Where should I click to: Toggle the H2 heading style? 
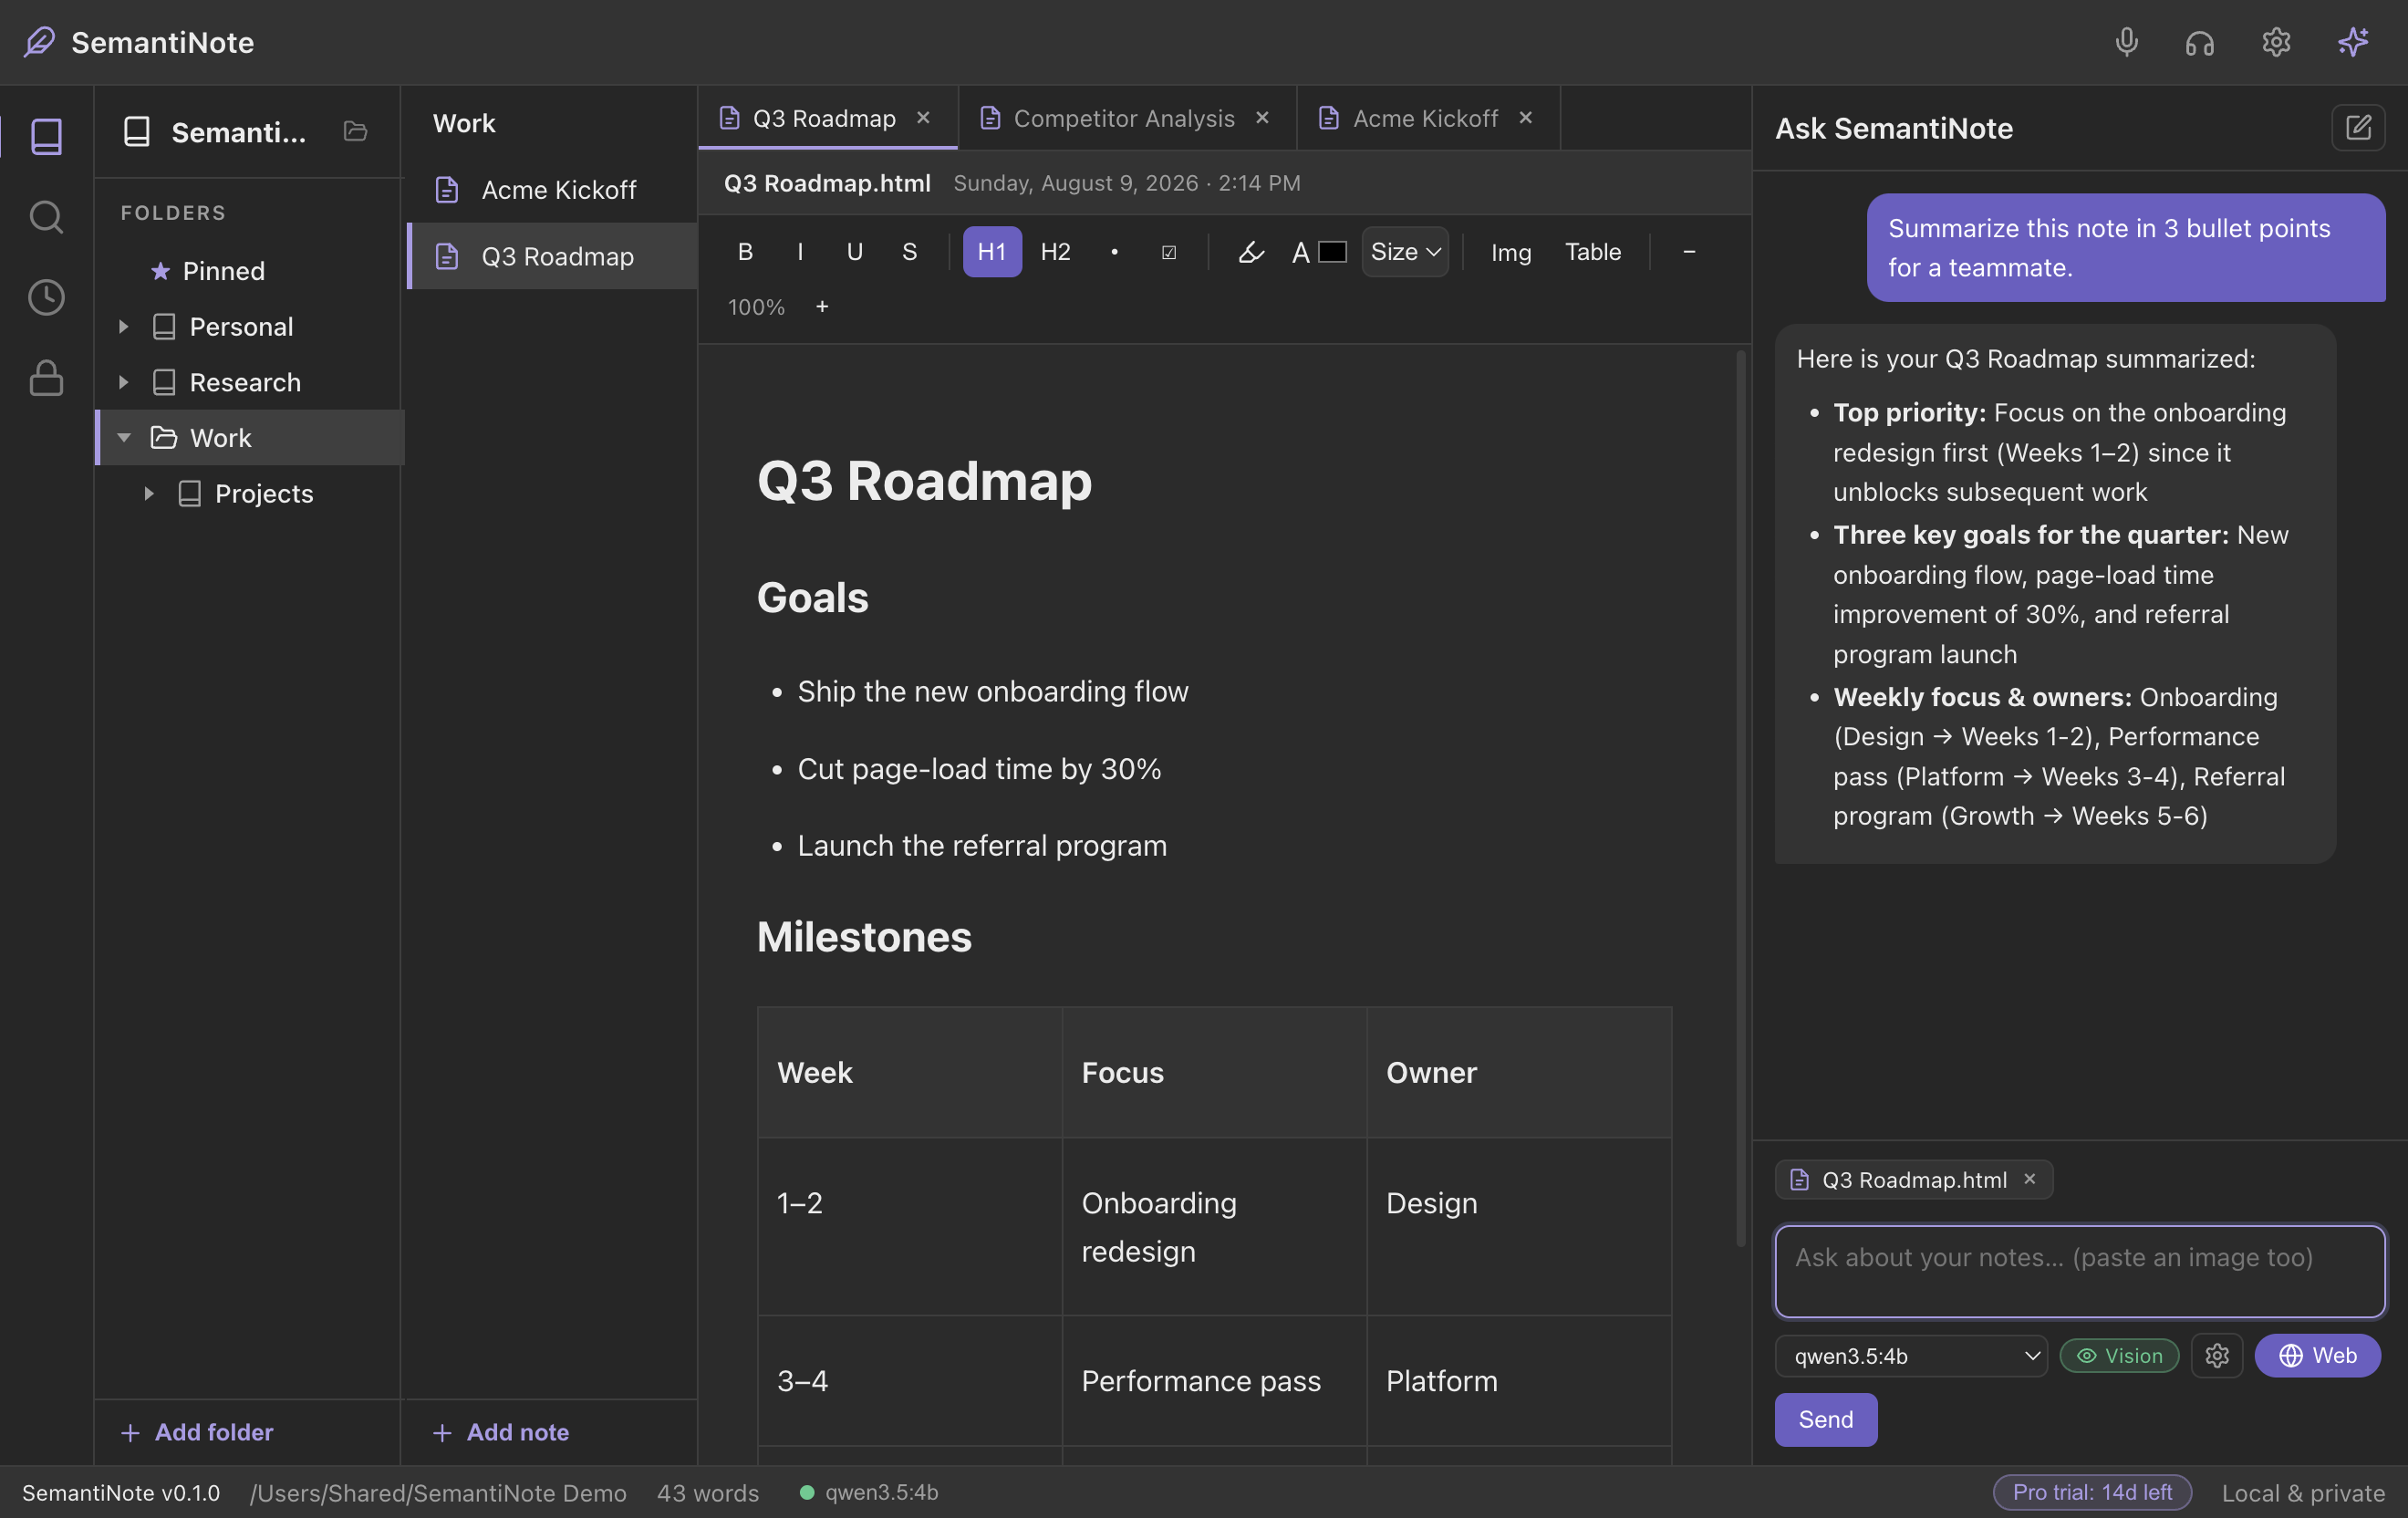click(x=1055, y=252)
